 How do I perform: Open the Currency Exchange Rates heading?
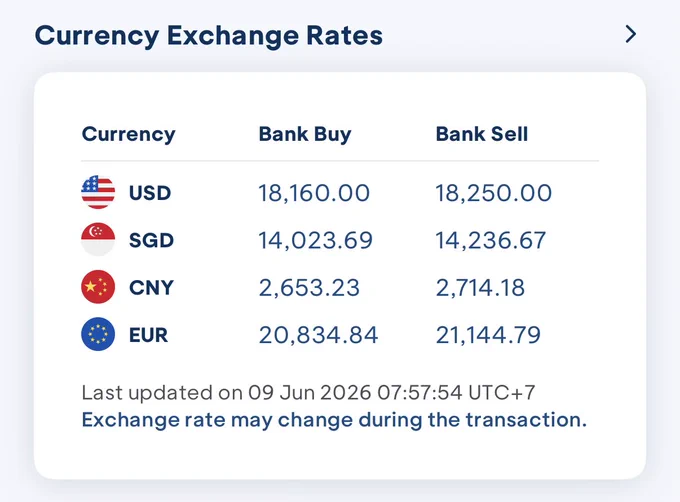(209, 35)
